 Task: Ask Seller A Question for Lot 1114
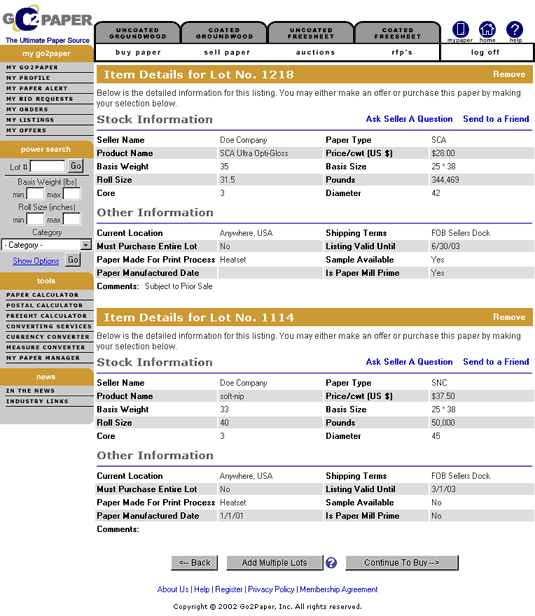coord(409,362)
